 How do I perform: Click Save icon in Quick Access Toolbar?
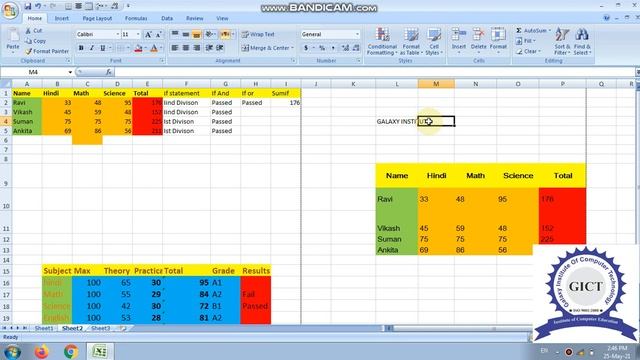coord(27,6)
